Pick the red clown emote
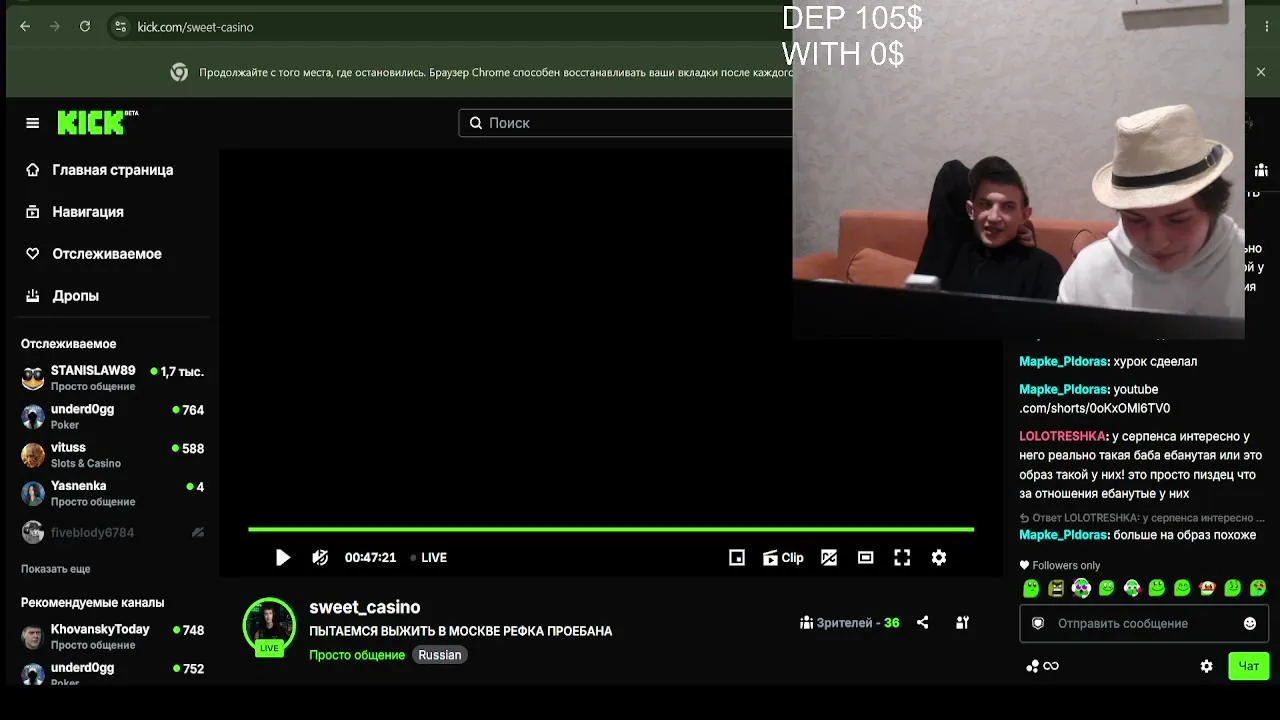 click(x=1208, y=589)
